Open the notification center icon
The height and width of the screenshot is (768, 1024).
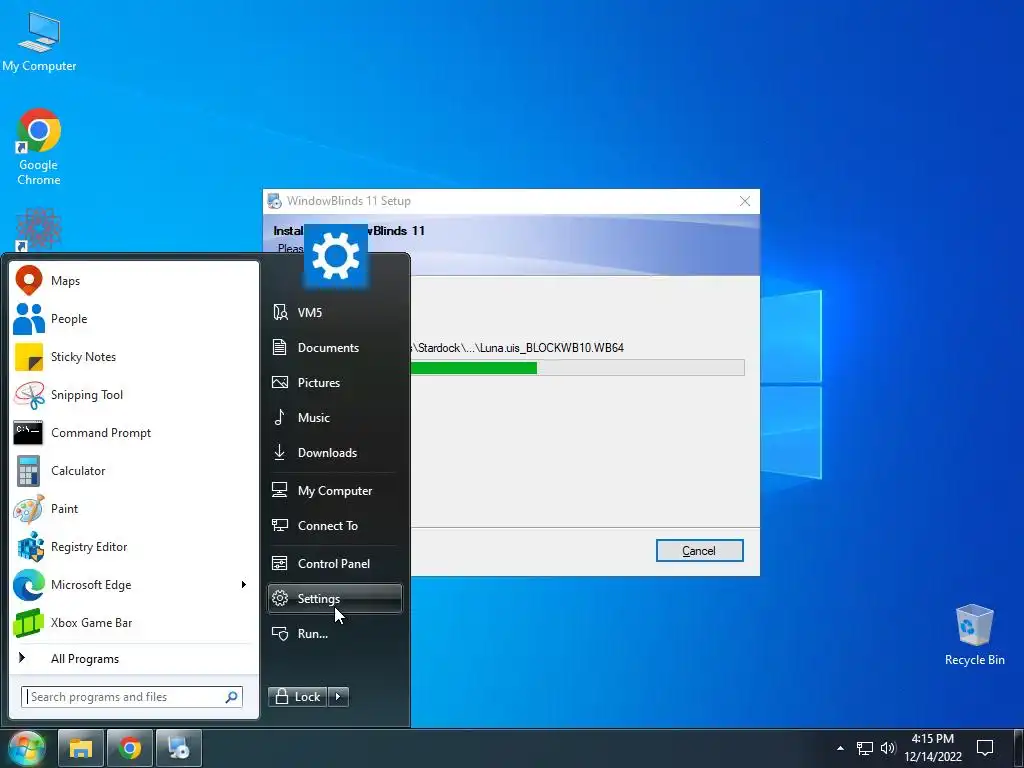point(985,748)
